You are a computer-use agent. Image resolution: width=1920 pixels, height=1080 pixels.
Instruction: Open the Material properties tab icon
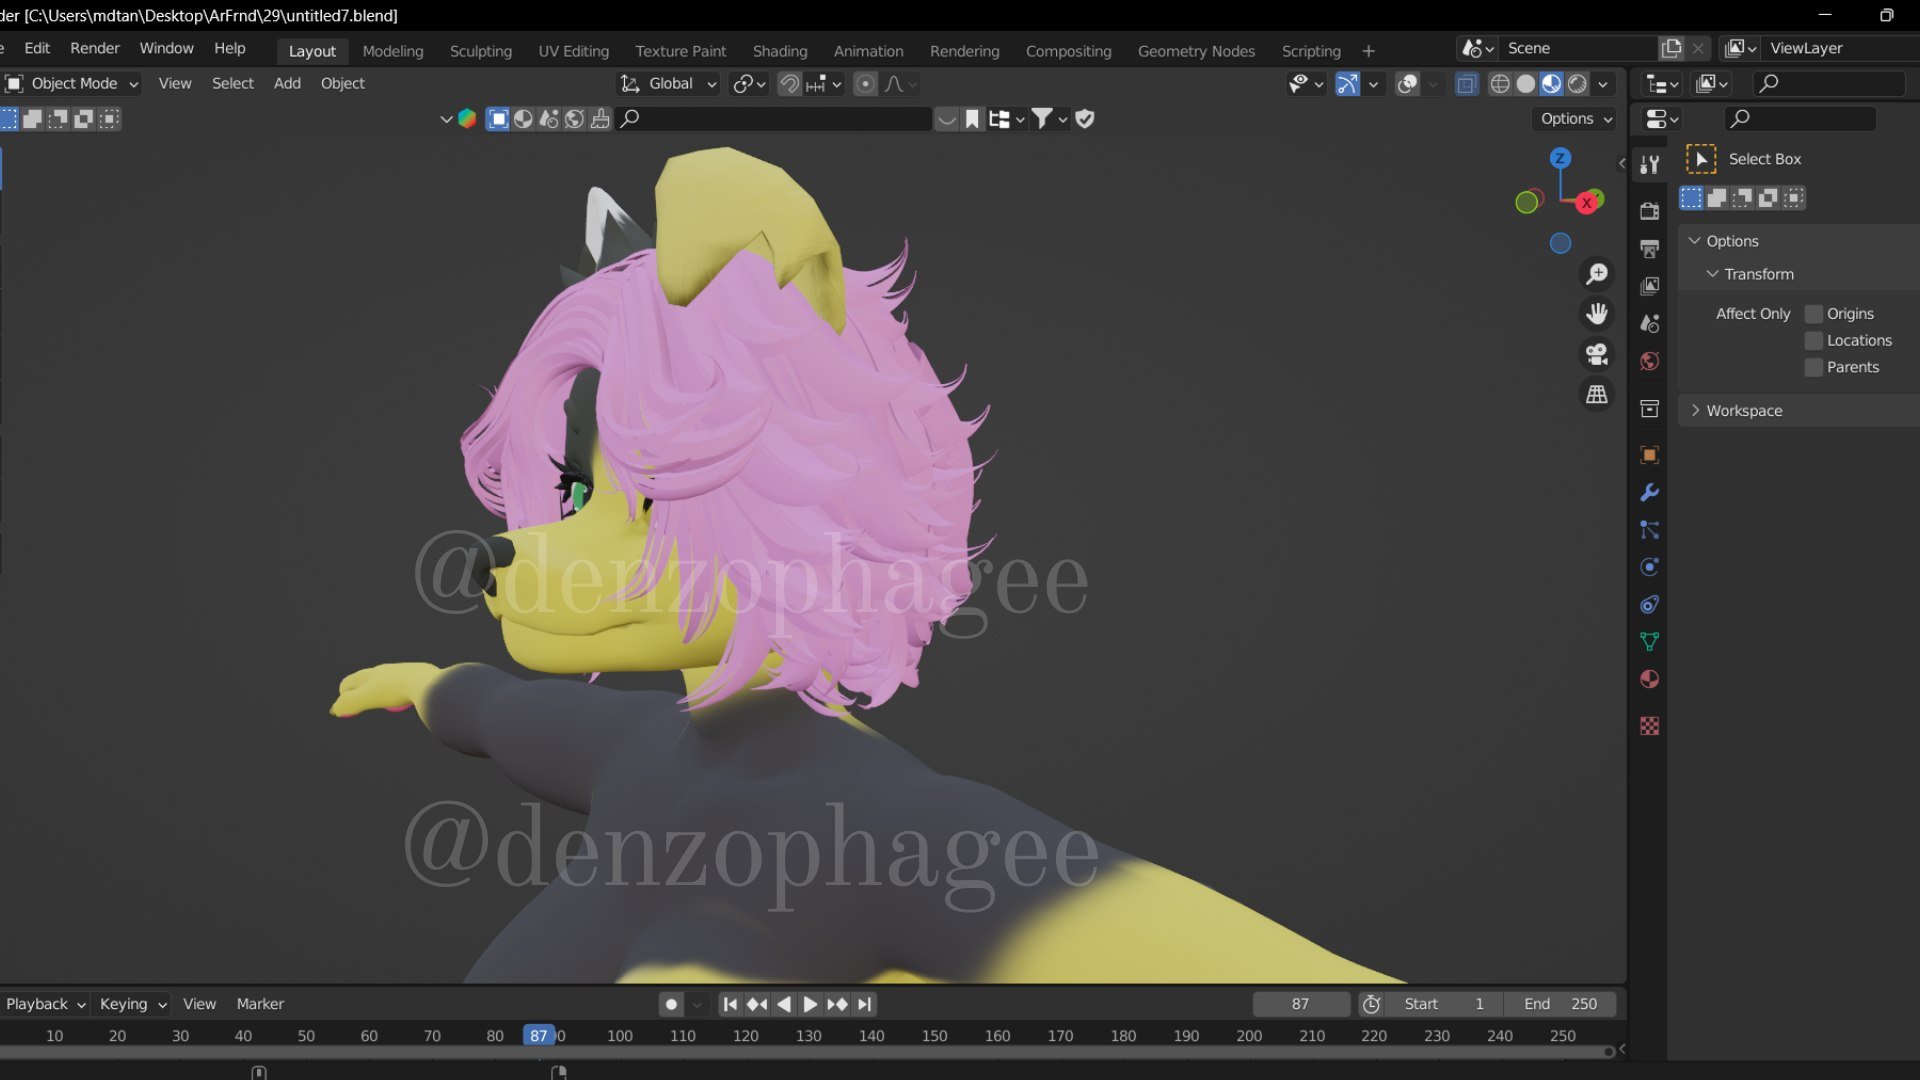1649,679
